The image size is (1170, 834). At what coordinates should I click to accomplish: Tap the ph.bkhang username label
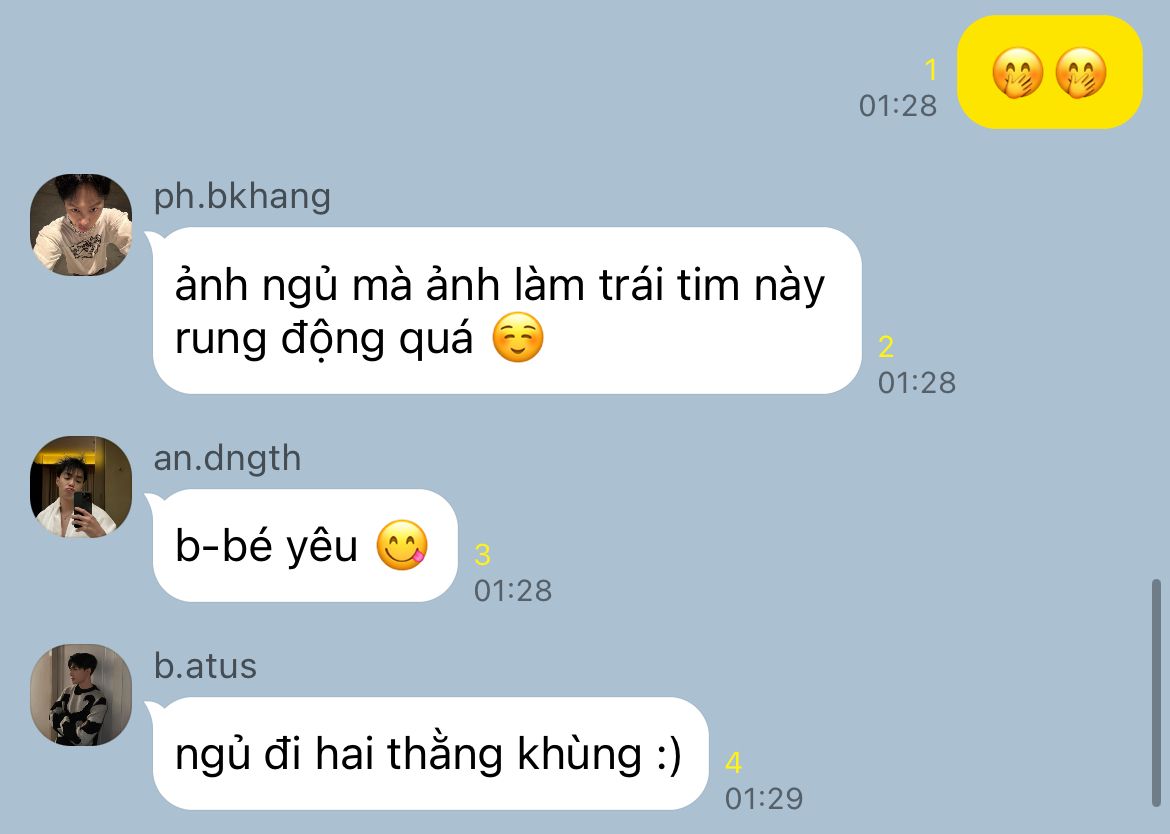coord(242,197)
